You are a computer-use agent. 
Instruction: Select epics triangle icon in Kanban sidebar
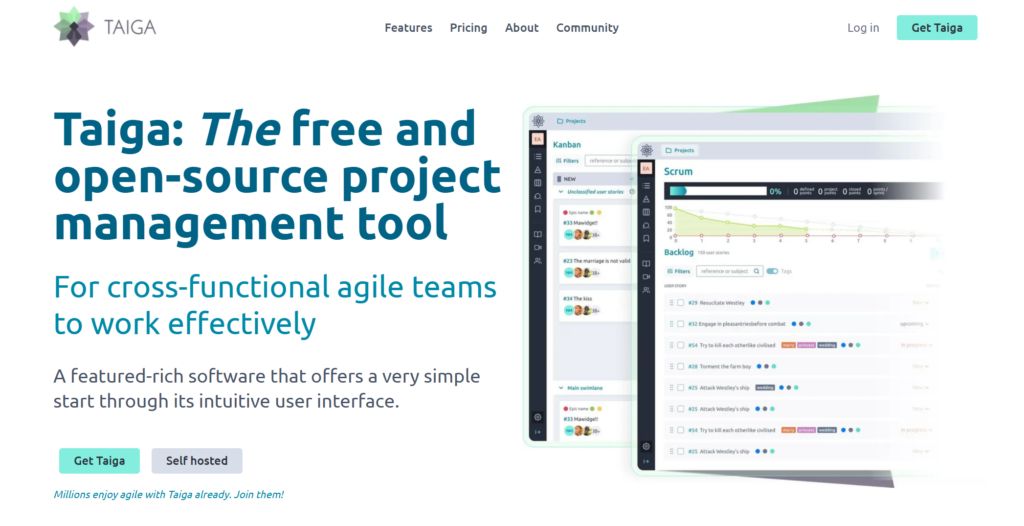coord(537,170)
